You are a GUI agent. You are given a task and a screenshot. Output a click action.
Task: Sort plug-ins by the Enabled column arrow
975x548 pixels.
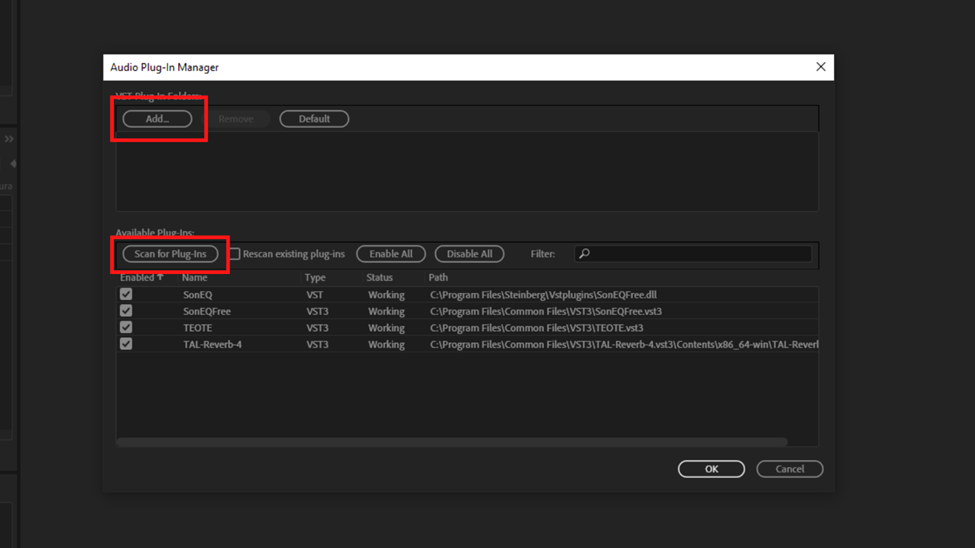(x=160, y=277)
